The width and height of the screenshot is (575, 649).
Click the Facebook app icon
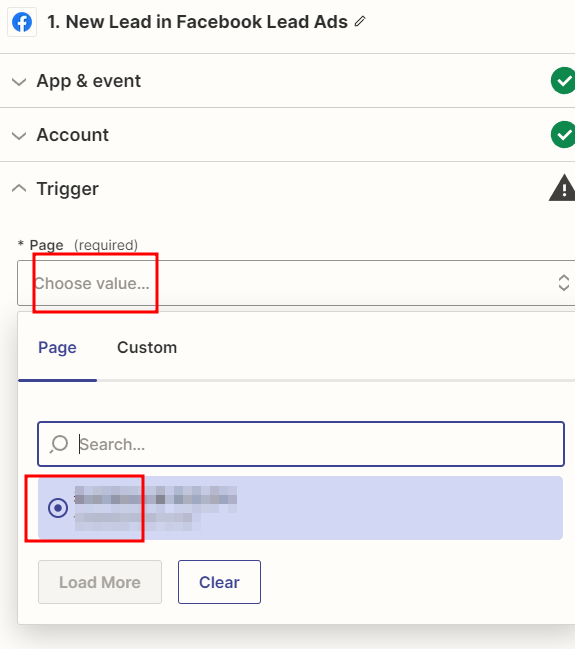pos(22,22)
